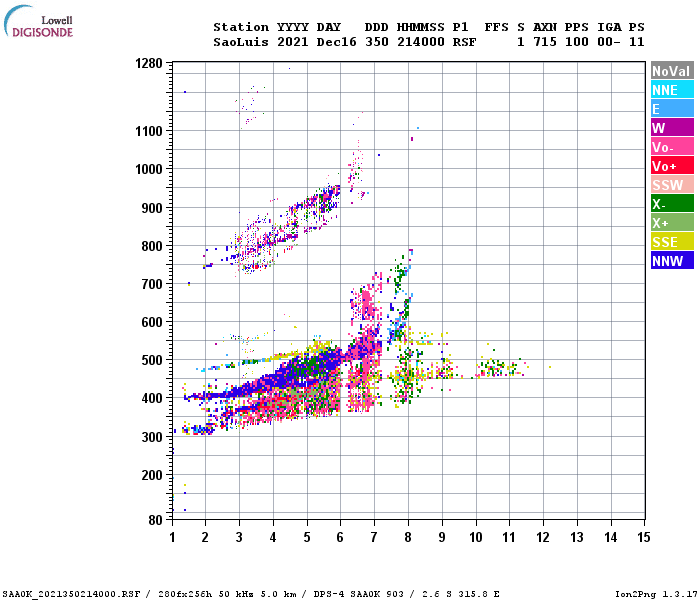700x600 pixels.
Task: Click the frequency axis label 10
Action: point(475,537)
